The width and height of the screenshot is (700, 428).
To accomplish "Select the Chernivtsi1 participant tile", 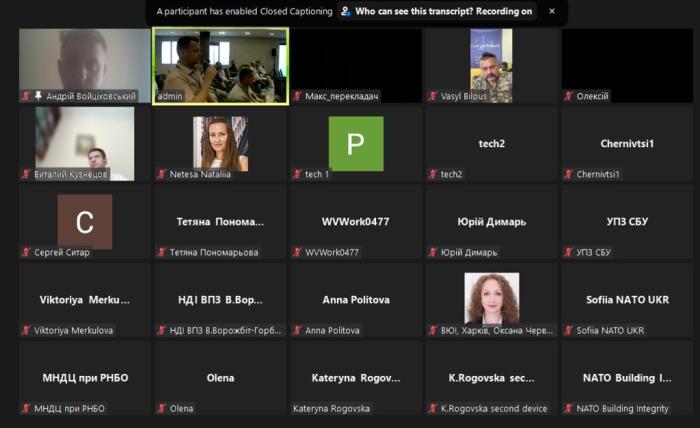I will point(627,143).
